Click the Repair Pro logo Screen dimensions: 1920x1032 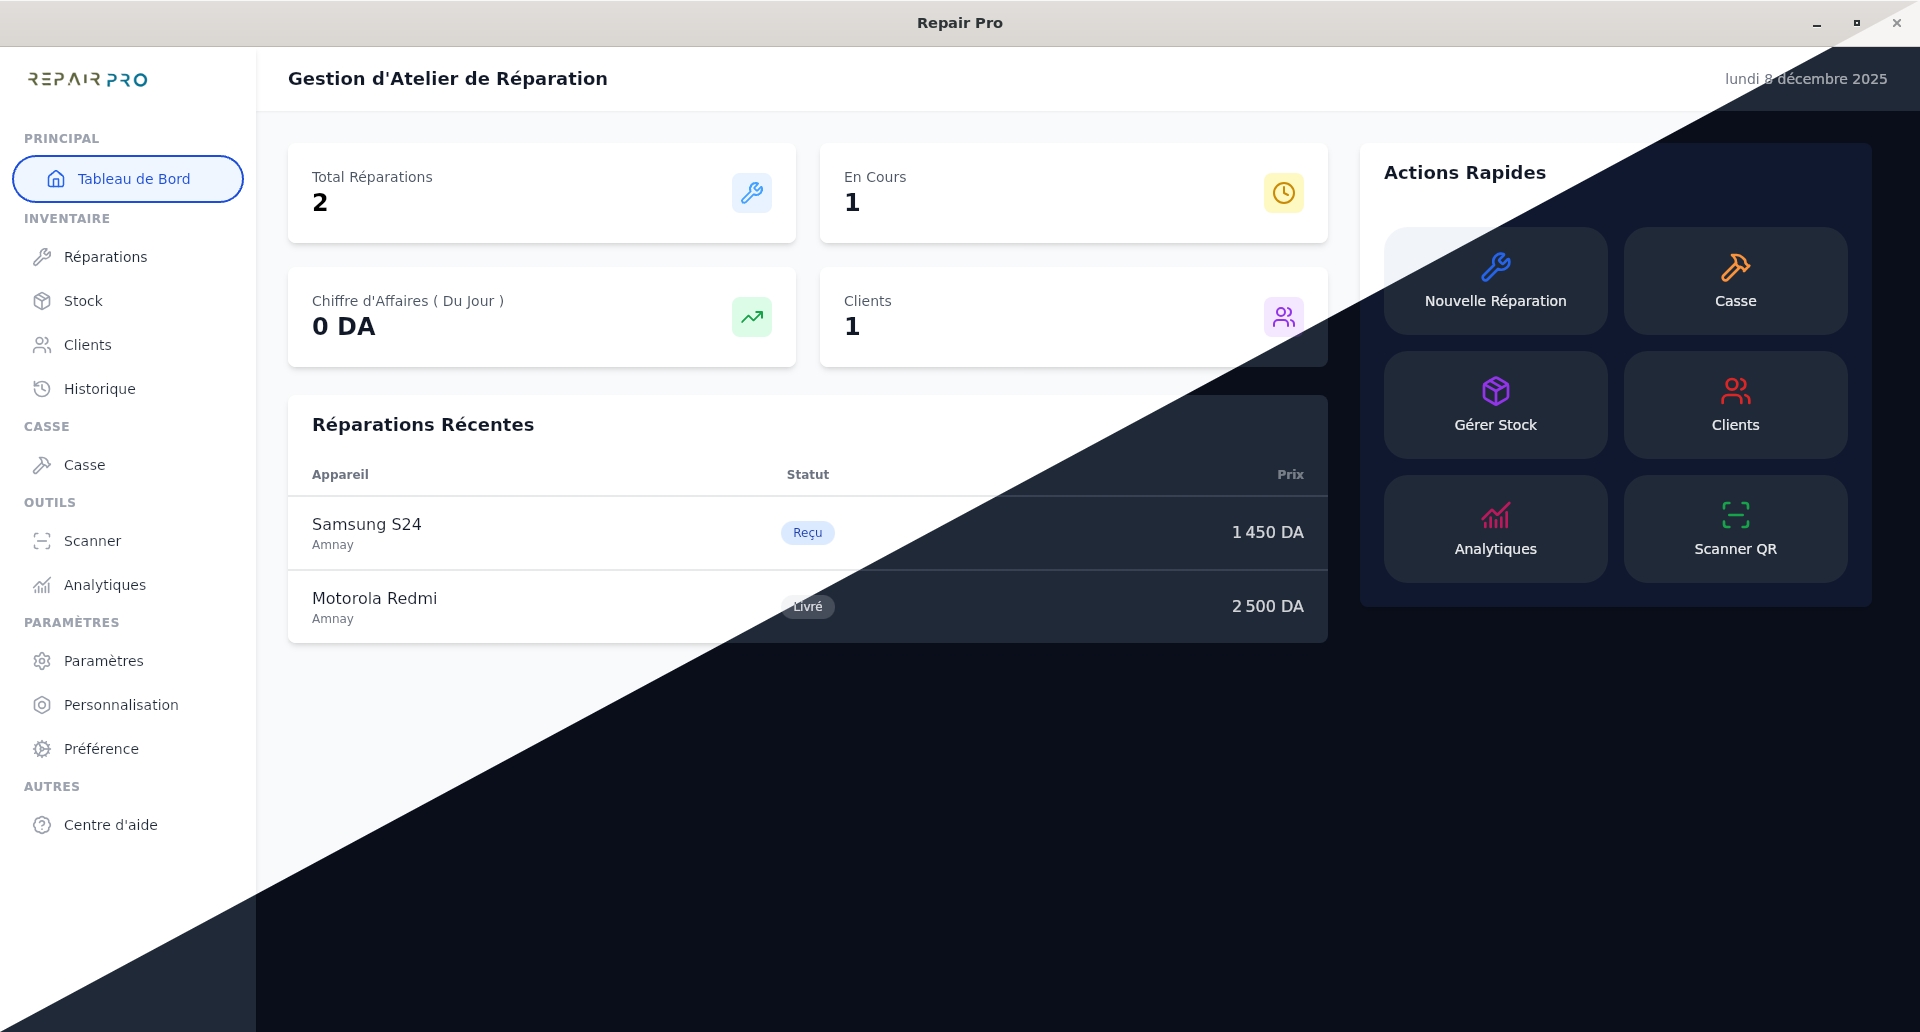pyautogui.click(x=86, y=79)
